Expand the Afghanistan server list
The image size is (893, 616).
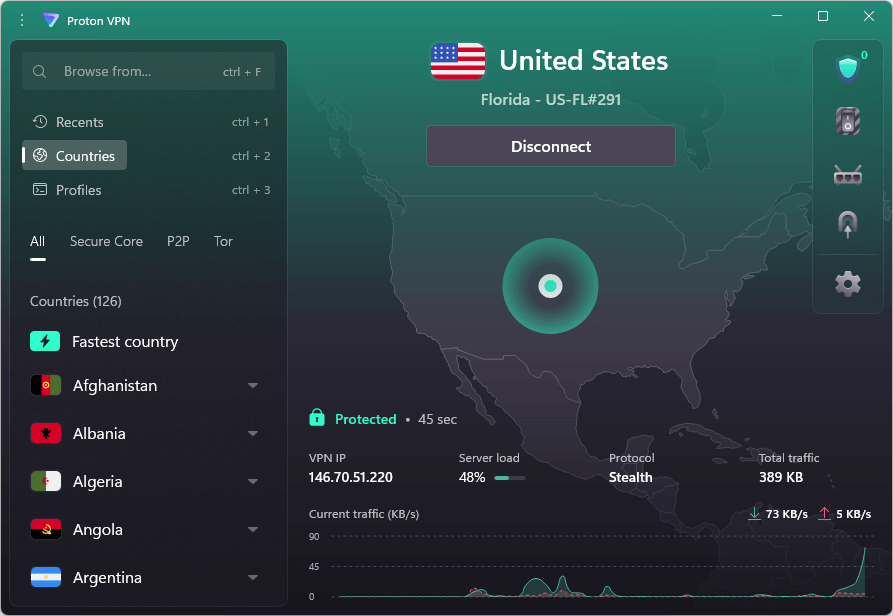pyautogui.click(x=252, y=385)
